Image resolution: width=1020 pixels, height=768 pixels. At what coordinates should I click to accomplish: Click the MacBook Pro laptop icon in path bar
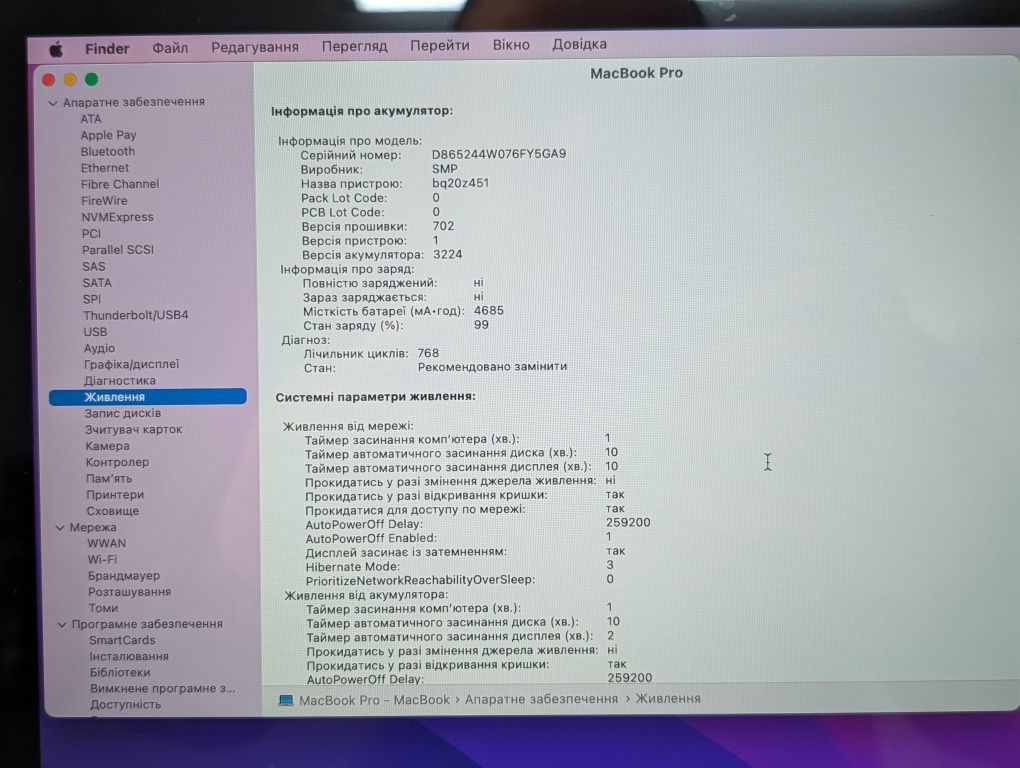coord(286,700)
